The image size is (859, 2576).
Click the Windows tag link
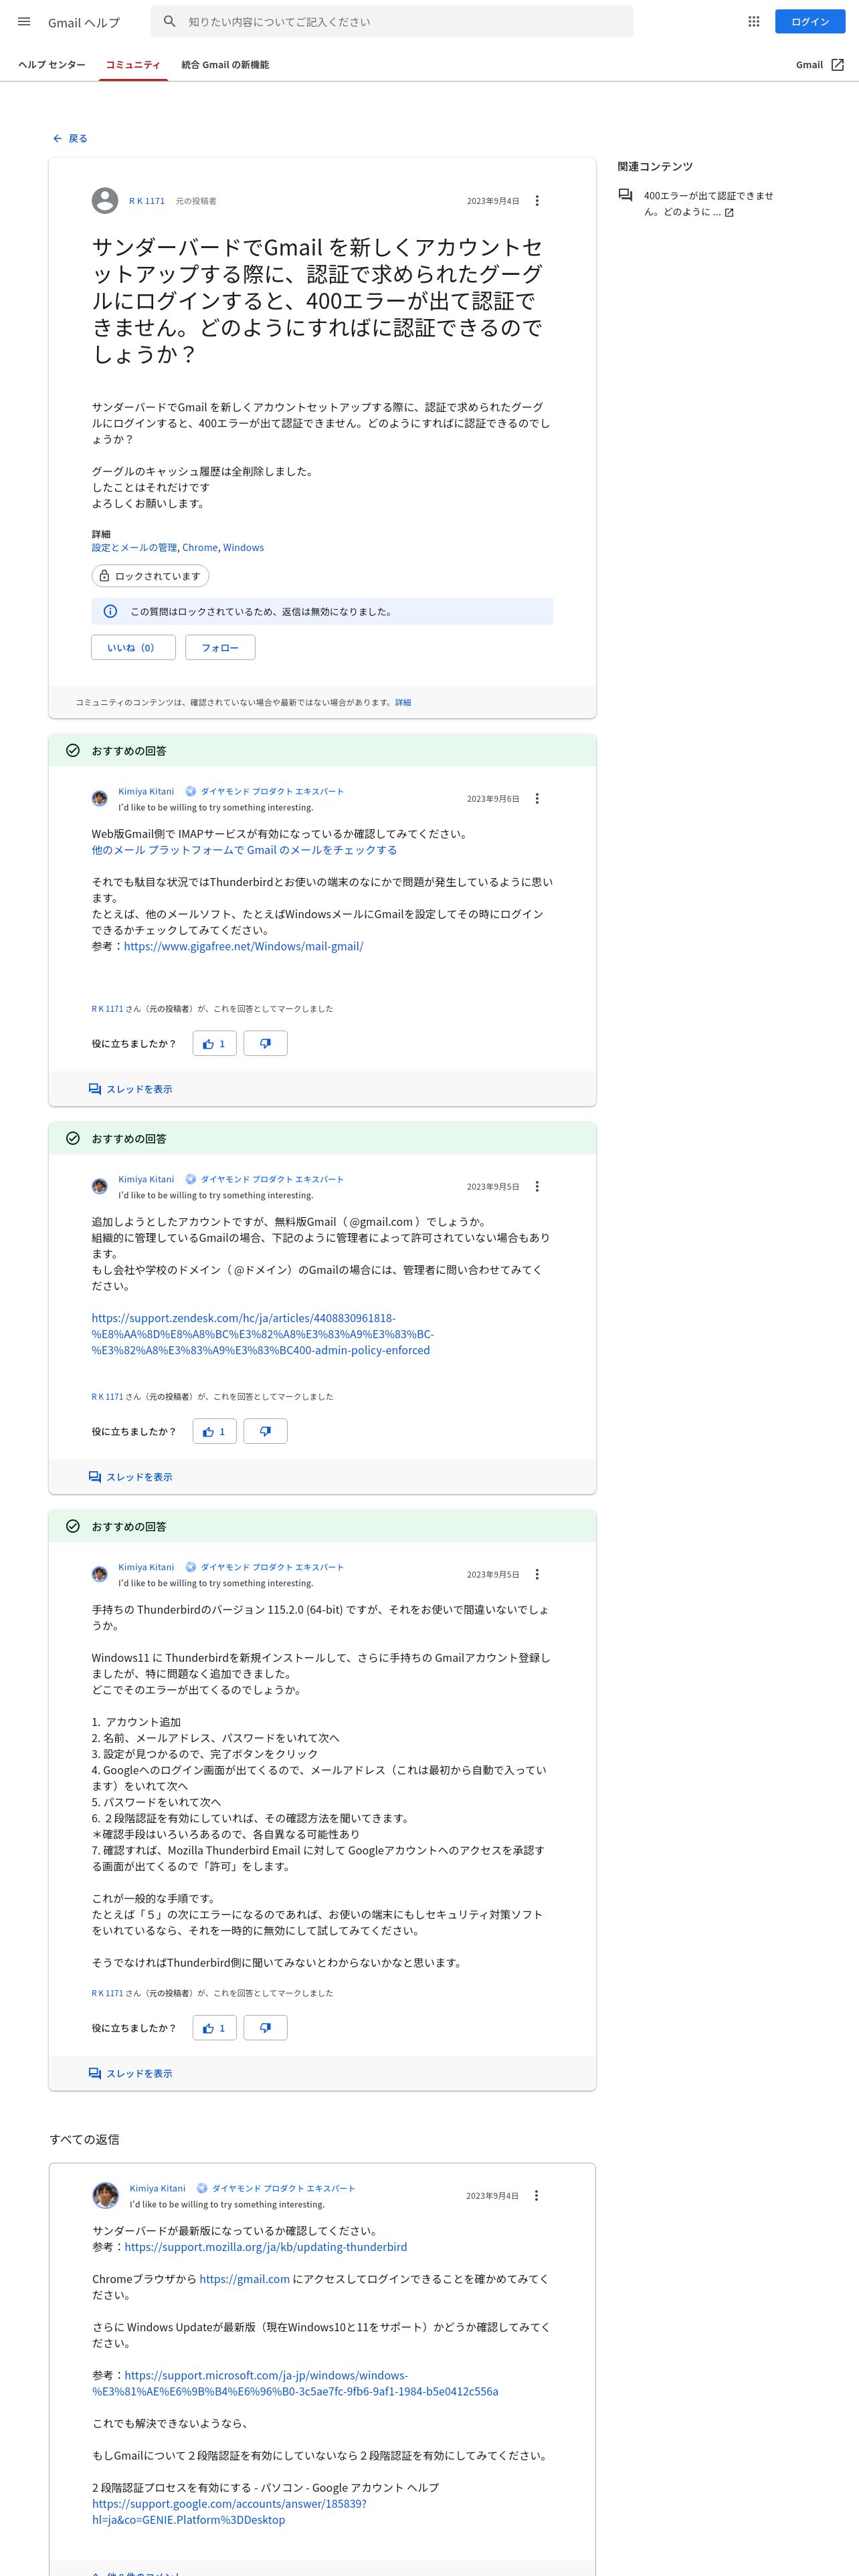[243, 547]
